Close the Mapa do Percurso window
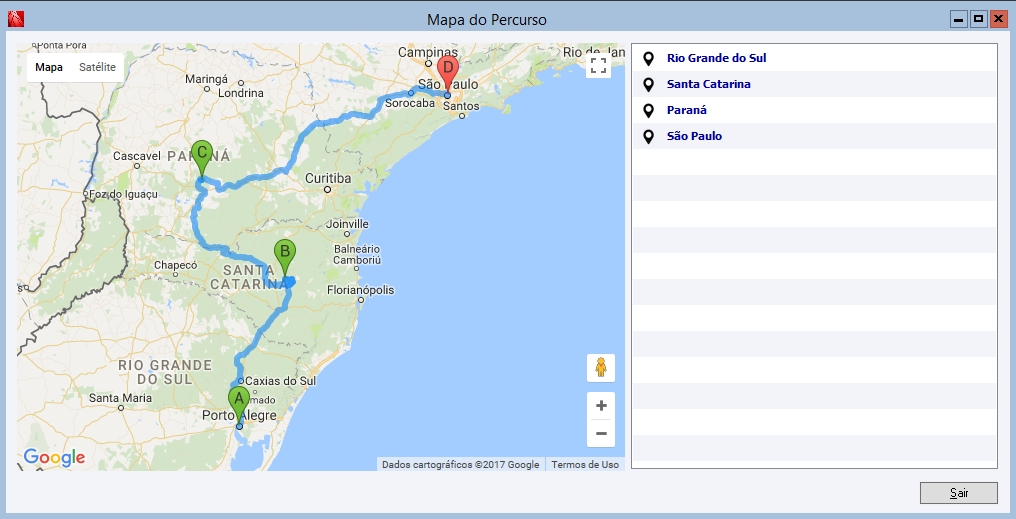 998,19
